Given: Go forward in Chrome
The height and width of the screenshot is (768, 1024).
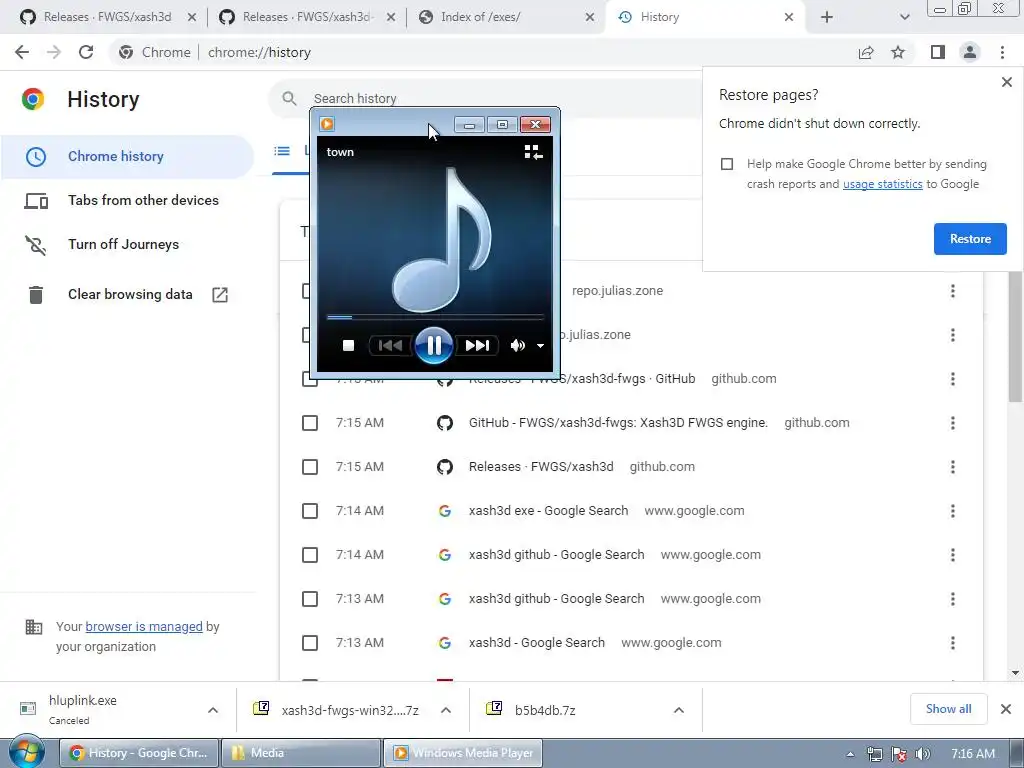Looking at the screenshot, I should [54, 52].
